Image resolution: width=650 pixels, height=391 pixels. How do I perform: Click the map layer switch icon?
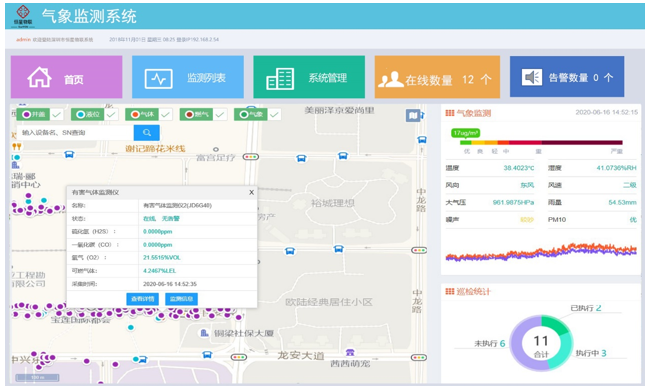point(413,115)
